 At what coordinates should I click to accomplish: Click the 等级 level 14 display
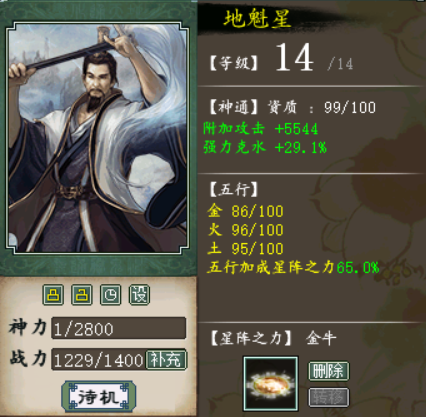tap(281, 59)
